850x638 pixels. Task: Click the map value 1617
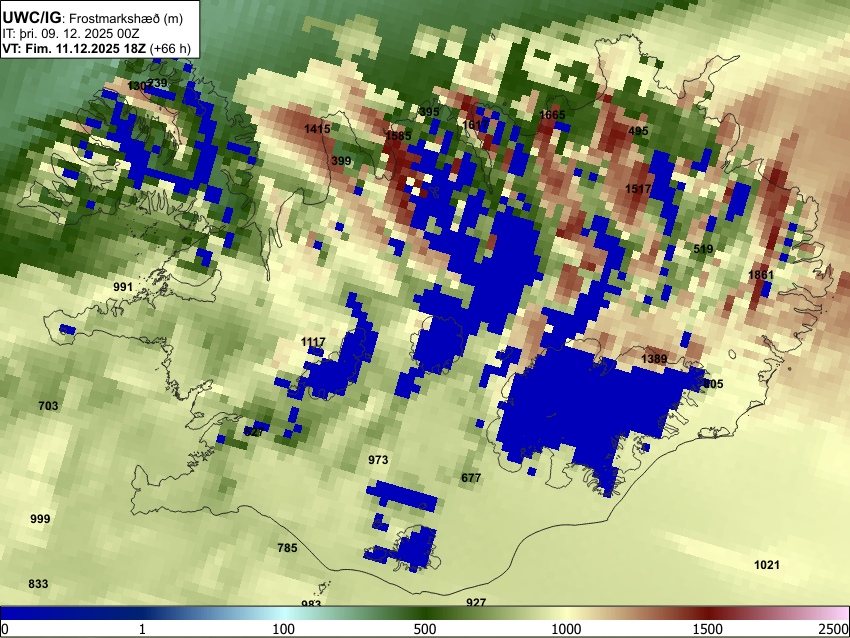(x=475, y=125)
